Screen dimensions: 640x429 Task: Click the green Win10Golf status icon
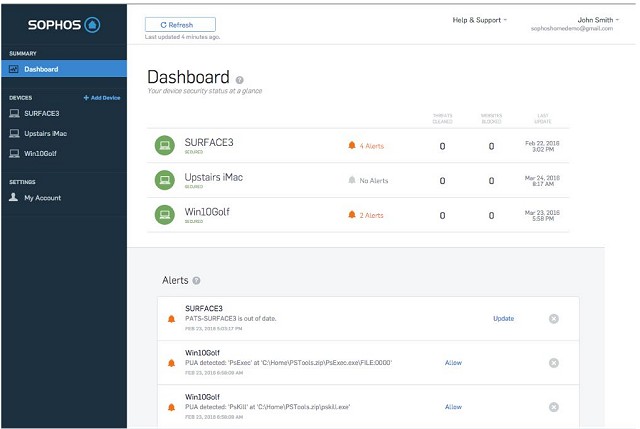(164, 215)
